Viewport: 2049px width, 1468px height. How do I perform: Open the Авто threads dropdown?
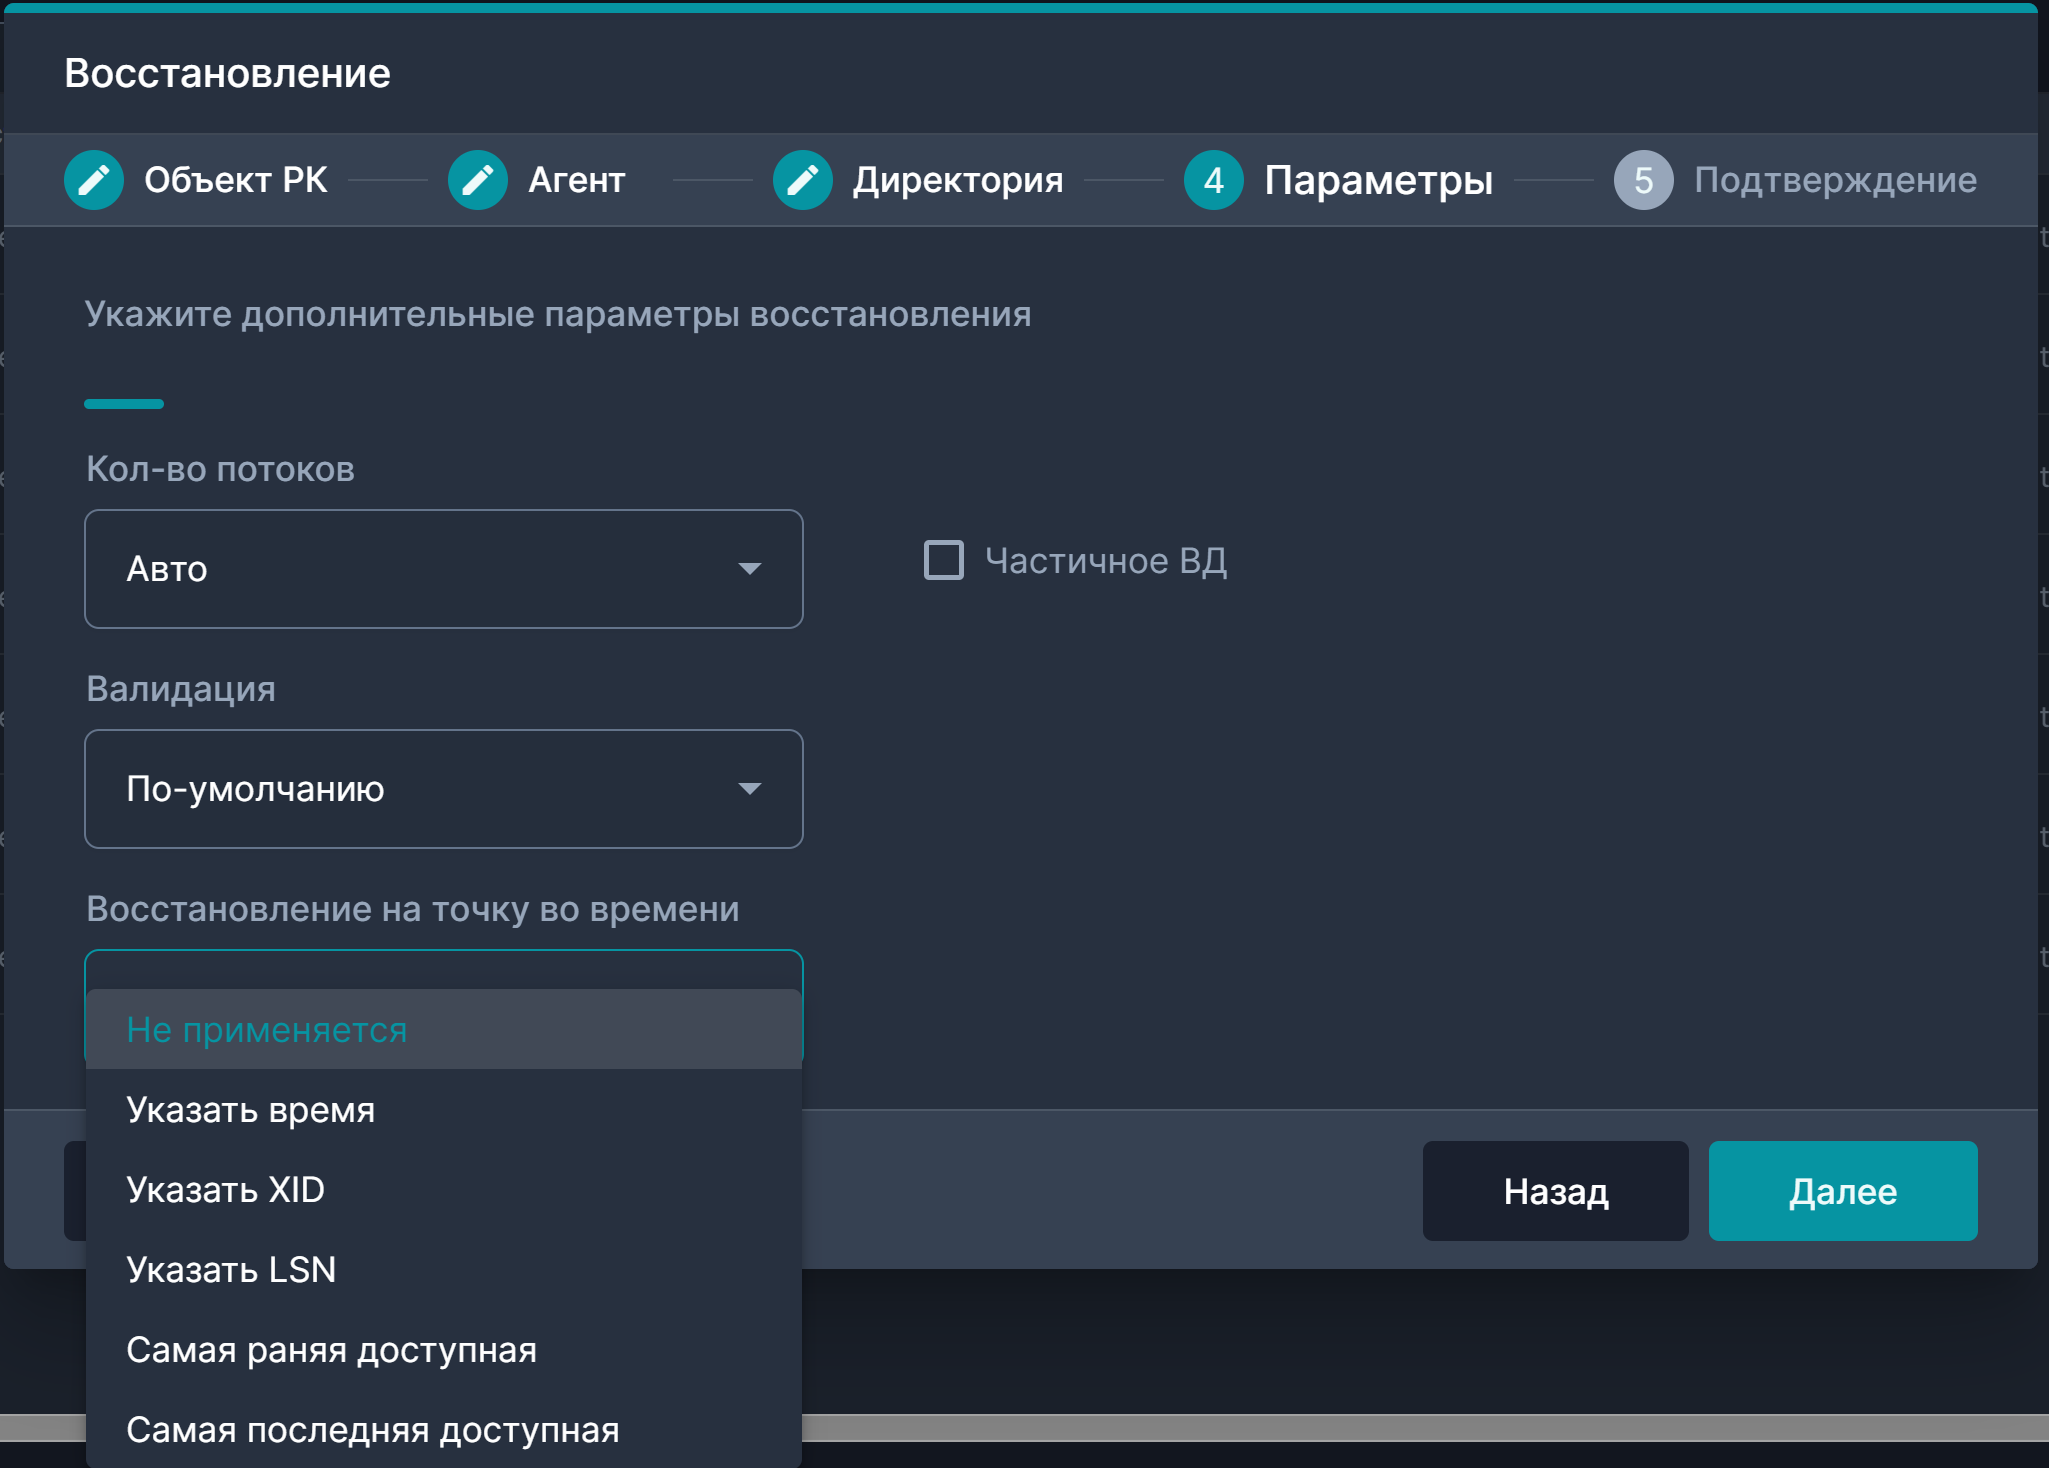pyautogui.click(x=443, y=569)
